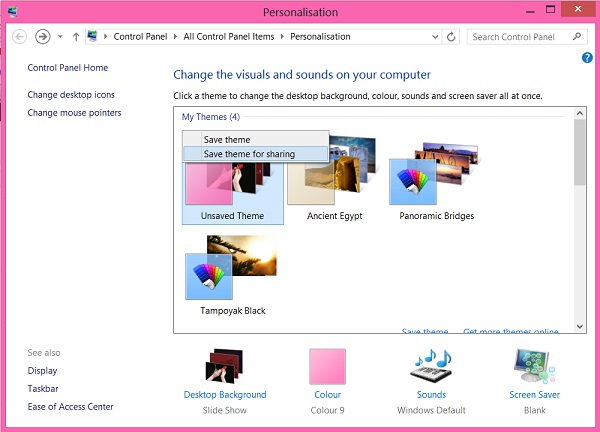Click the theme list scrollbar thumb
The width and height of the screenshot is (600, 432).
580,152
